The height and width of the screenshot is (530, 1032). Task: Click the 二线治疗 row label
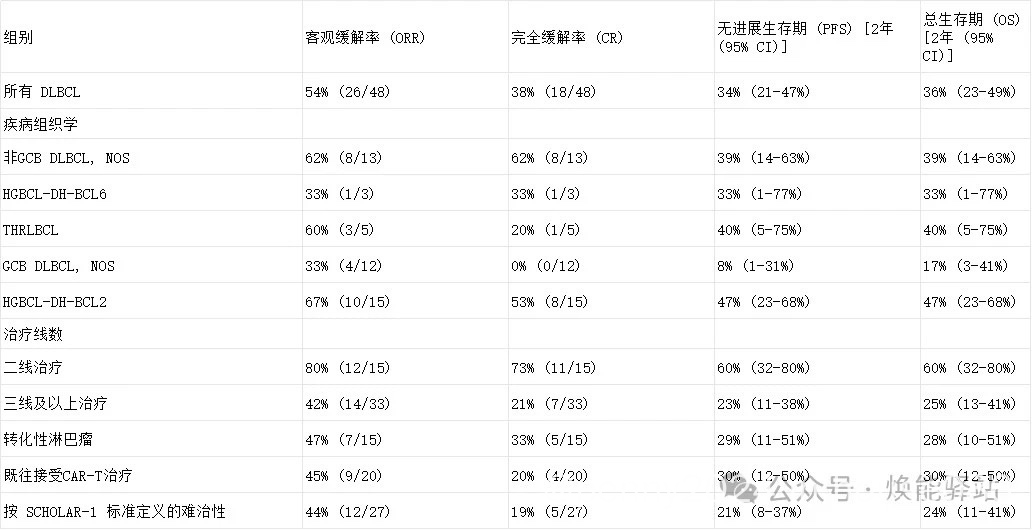click(x=33, y=367)
